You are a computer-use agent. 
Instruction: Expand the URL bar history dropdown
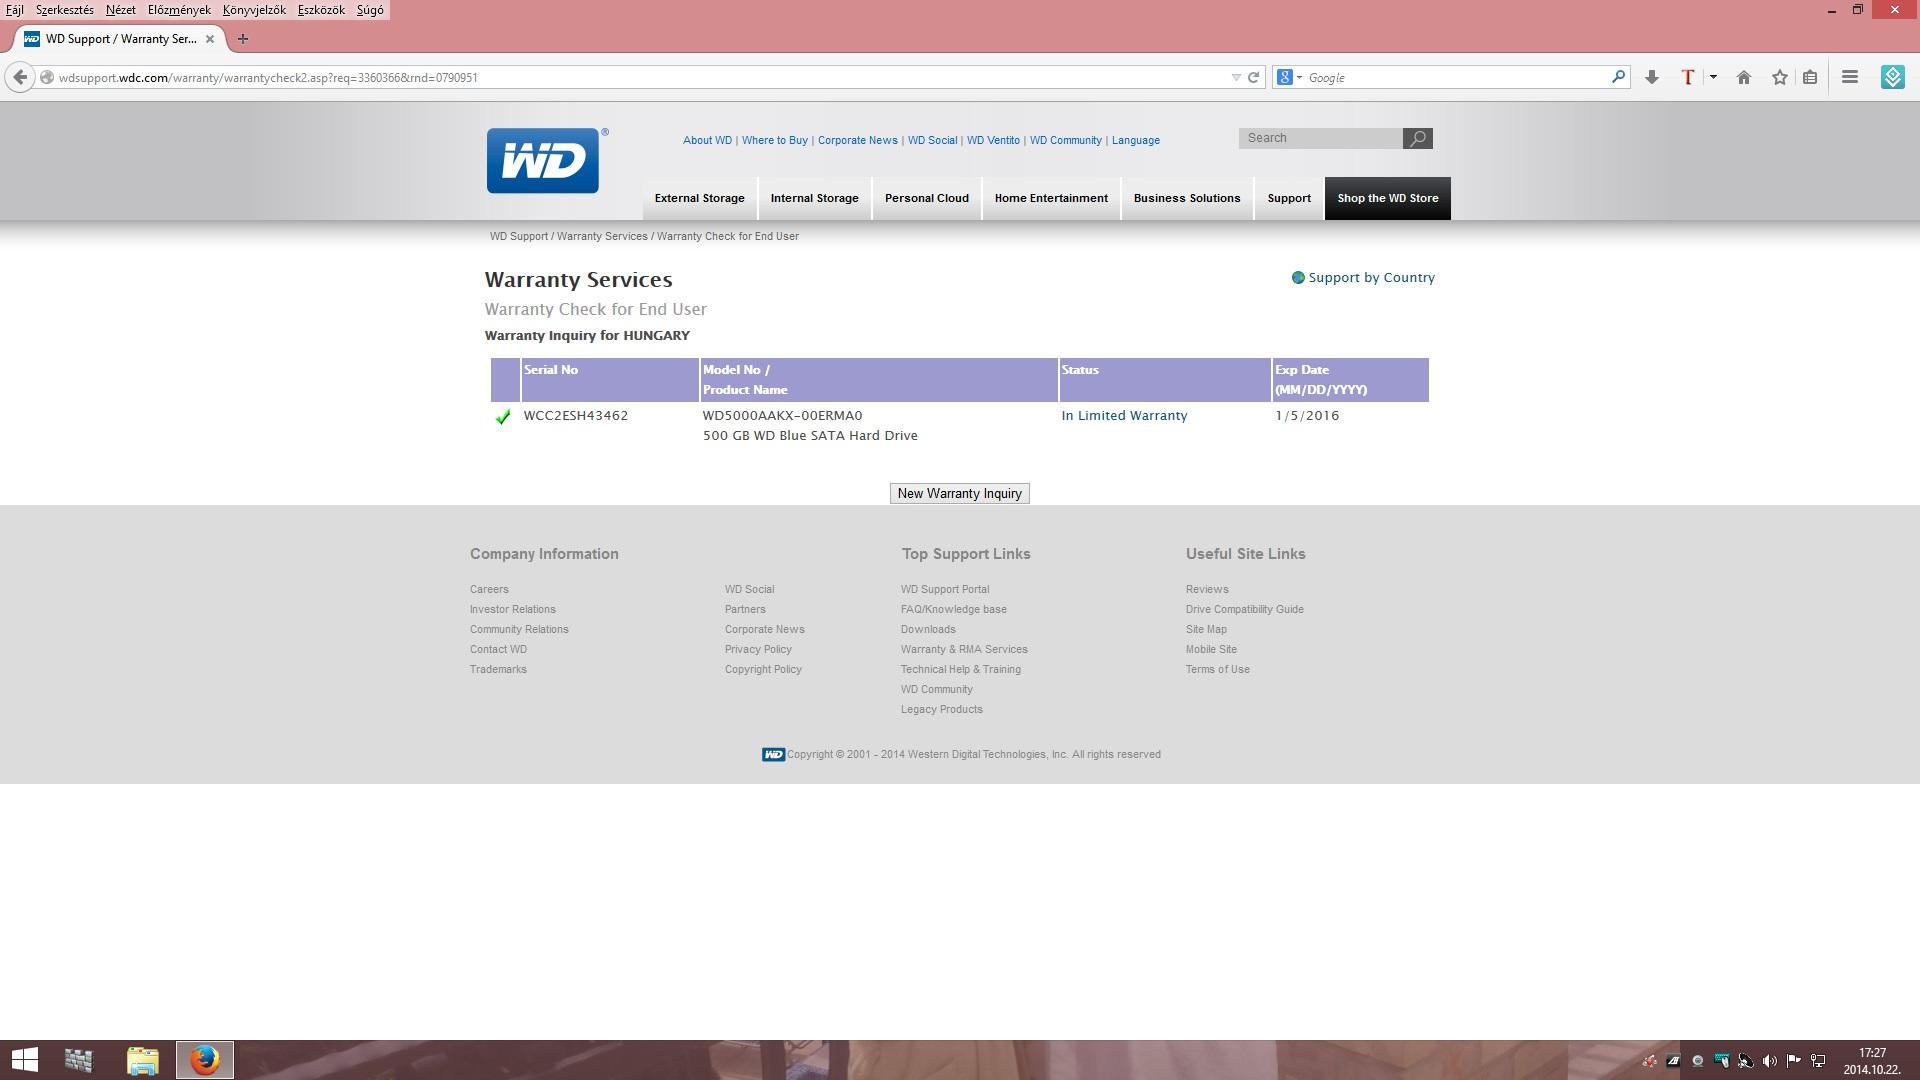point(1236,78)
